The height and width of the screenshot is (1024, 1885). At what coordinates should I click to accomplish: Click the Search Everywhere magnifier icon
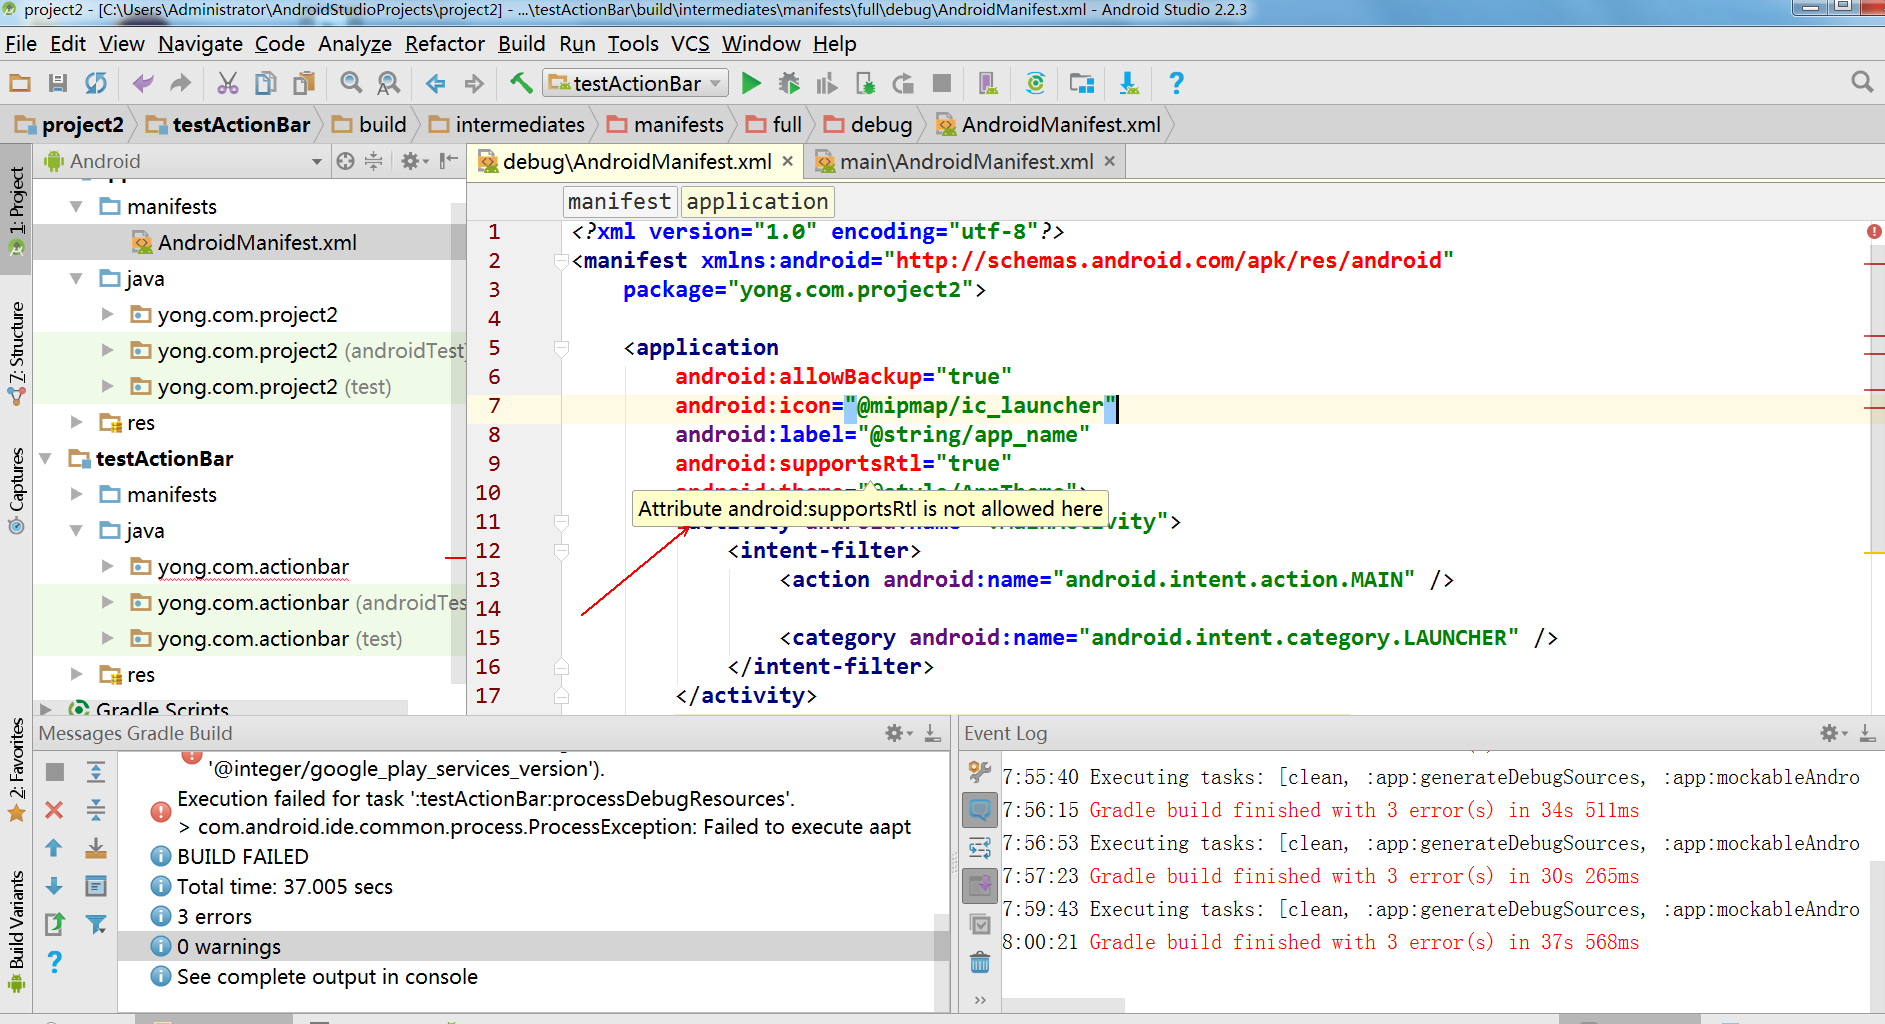pyautogui.click(x=1862, y=82)
